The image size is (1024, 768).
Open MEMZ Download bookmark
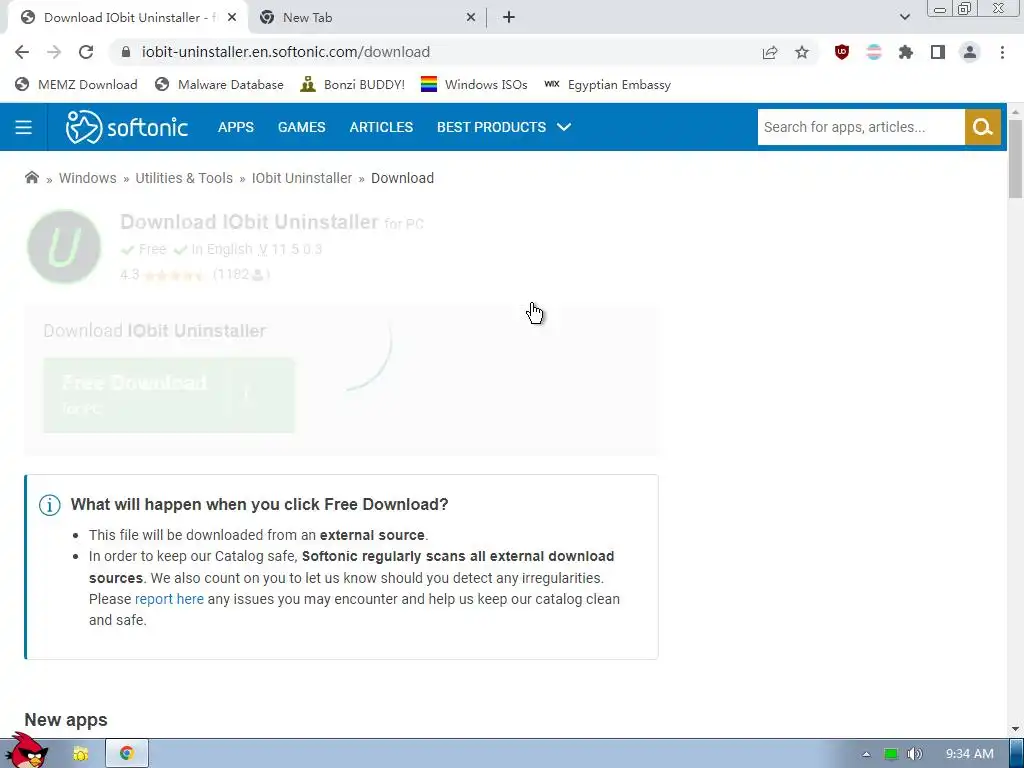pyautogui.click(x=76, y=84)
